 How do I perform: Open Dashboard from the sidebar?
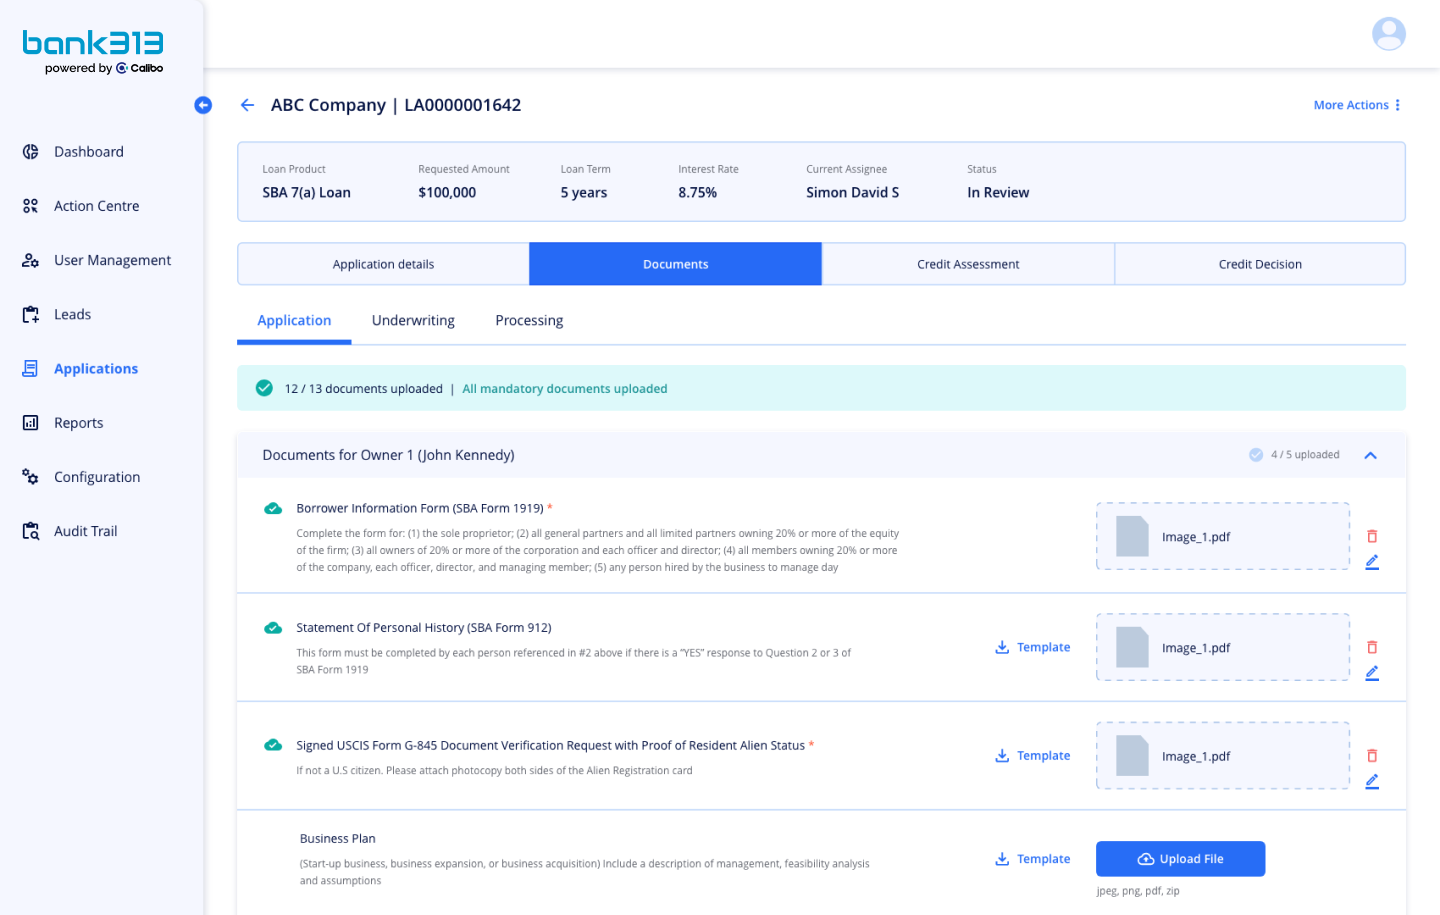[x=88, y=152]
